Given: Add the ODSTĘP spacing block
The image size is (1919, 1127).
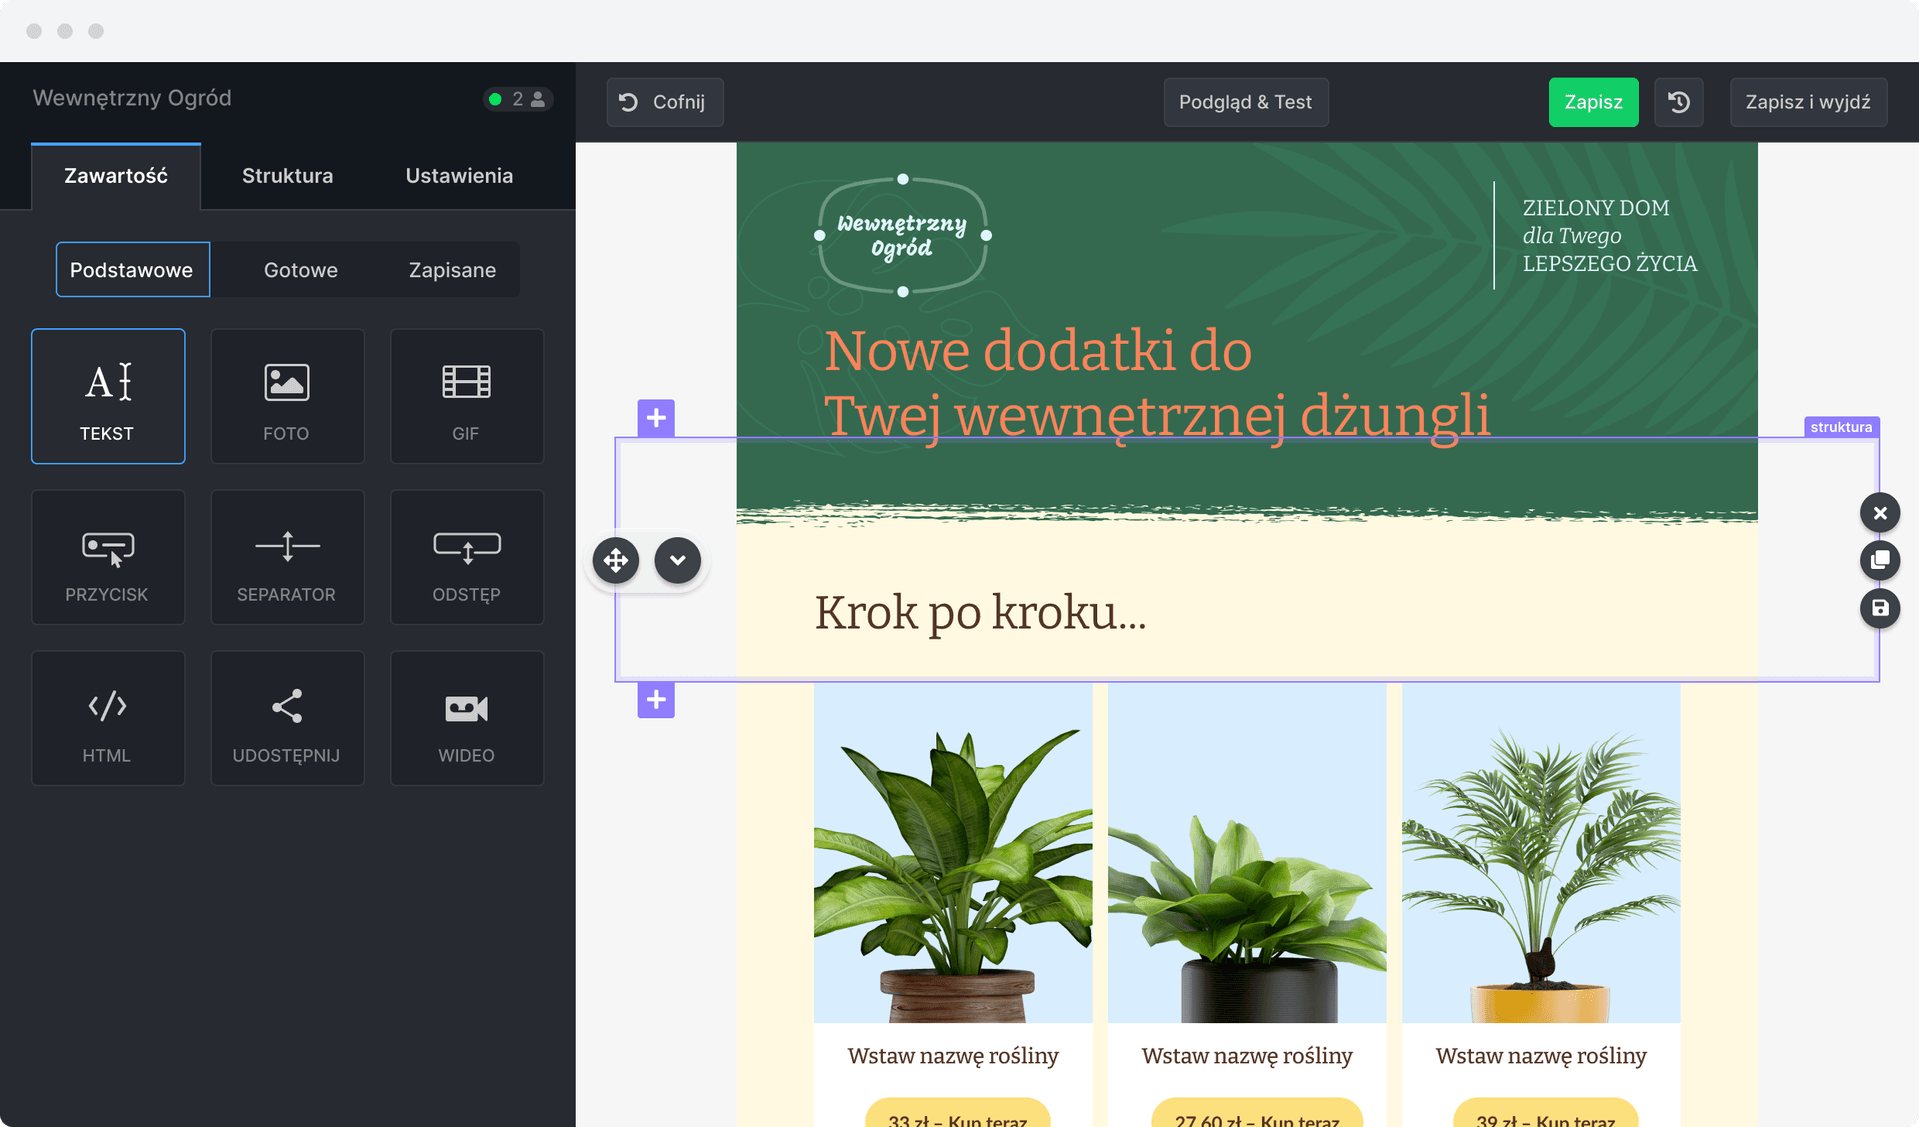Looking at the screenshot, I should pyautogui.click(x=466, y=557).
